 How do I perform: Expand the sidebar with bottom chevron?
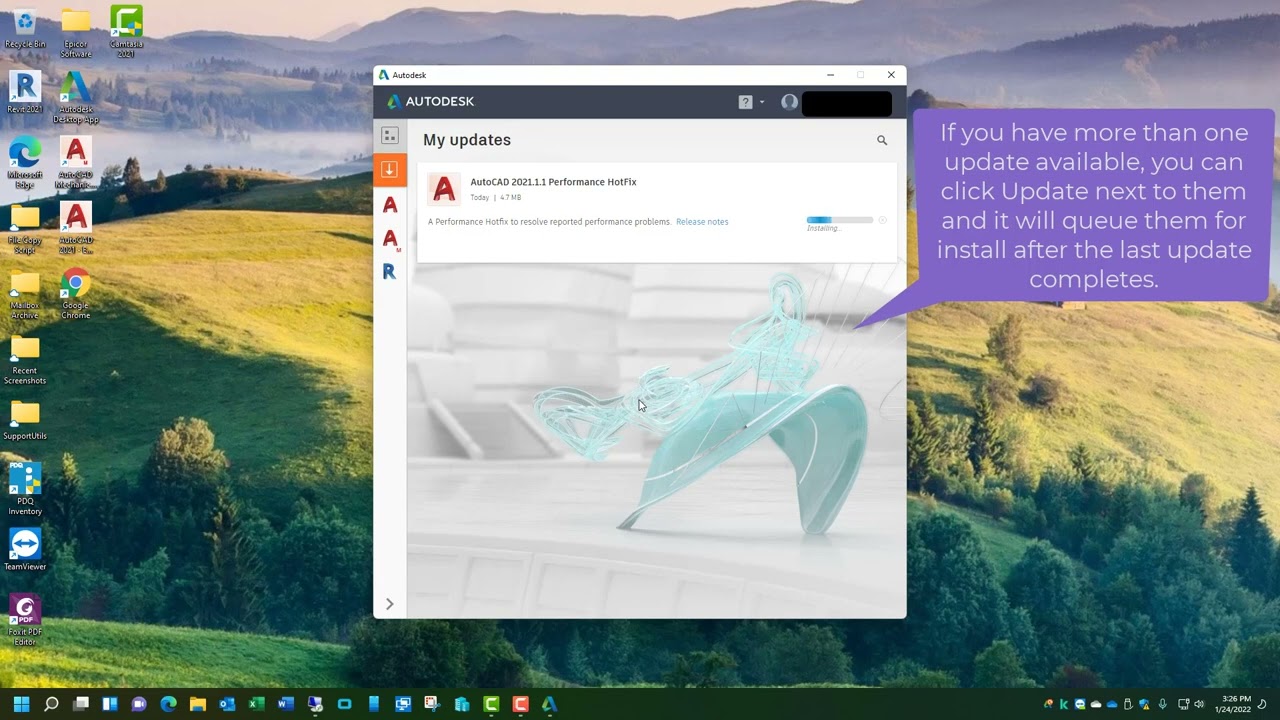tap(390, 604)
